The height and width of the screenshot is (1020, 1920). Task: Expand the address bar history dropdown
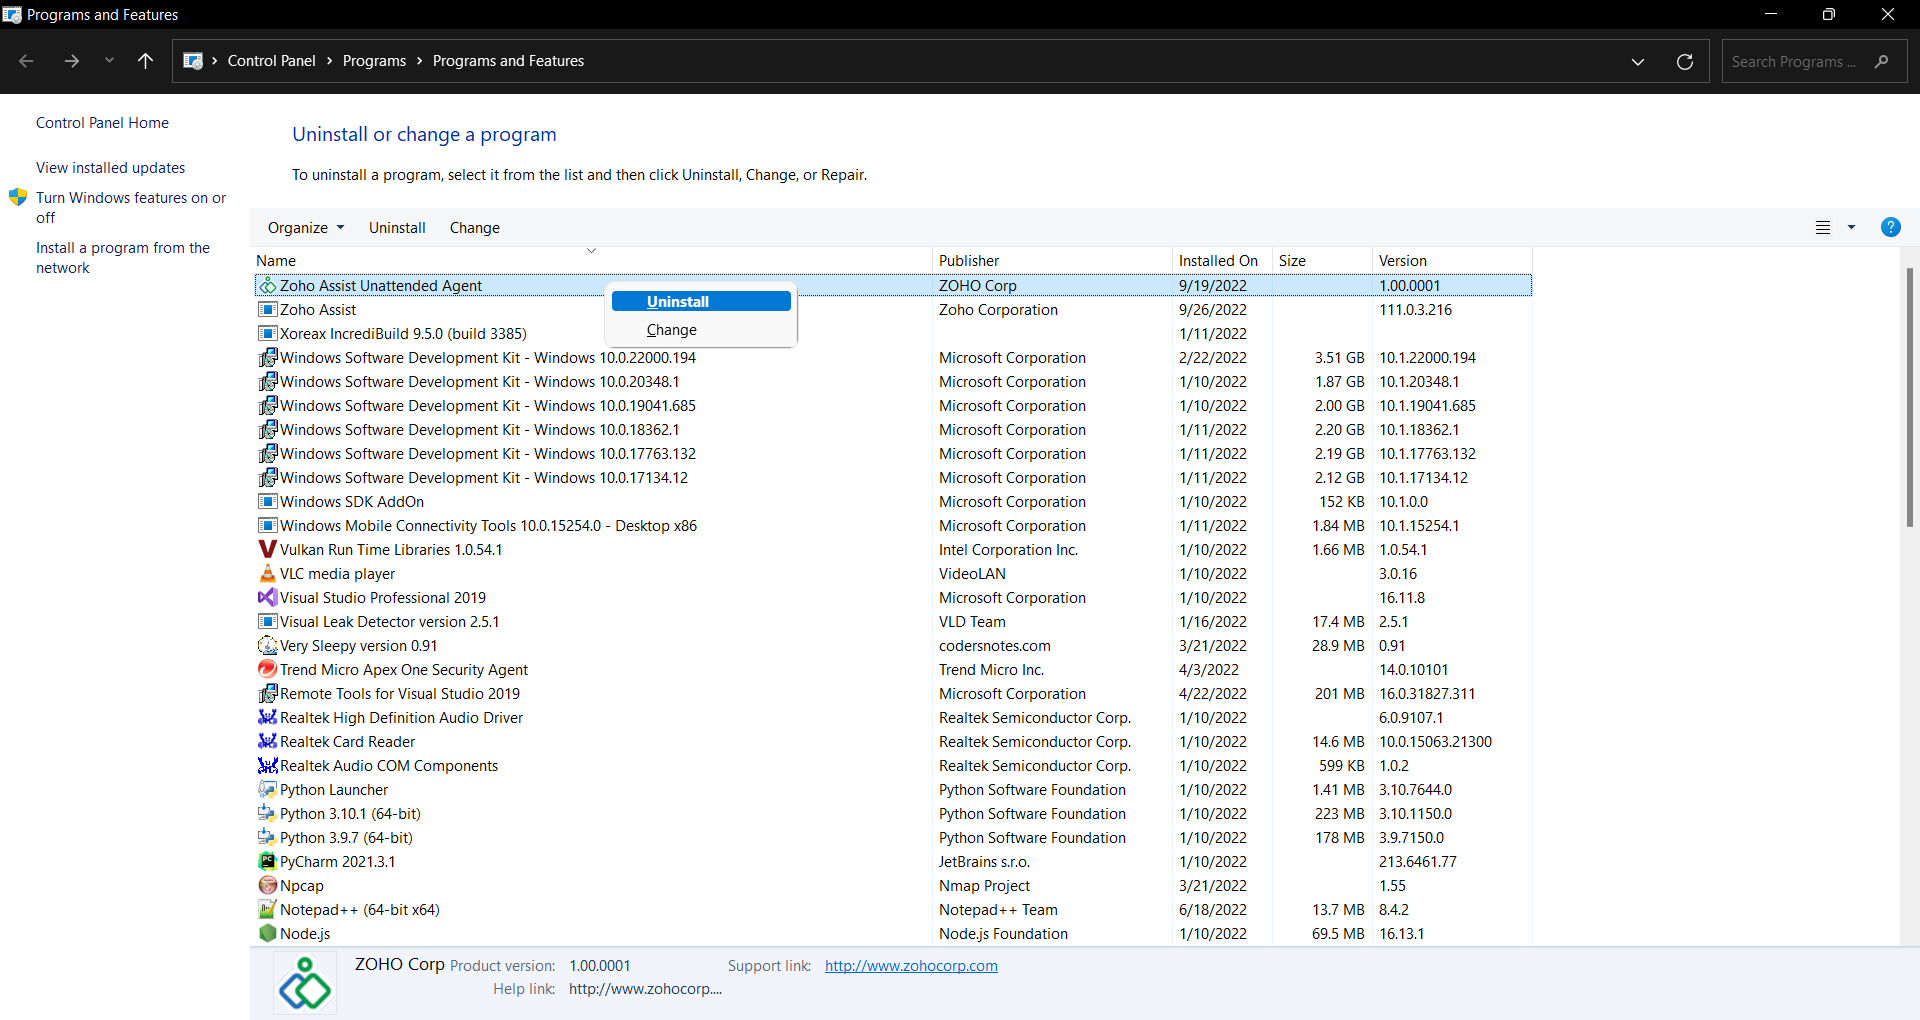(1638, 61)
